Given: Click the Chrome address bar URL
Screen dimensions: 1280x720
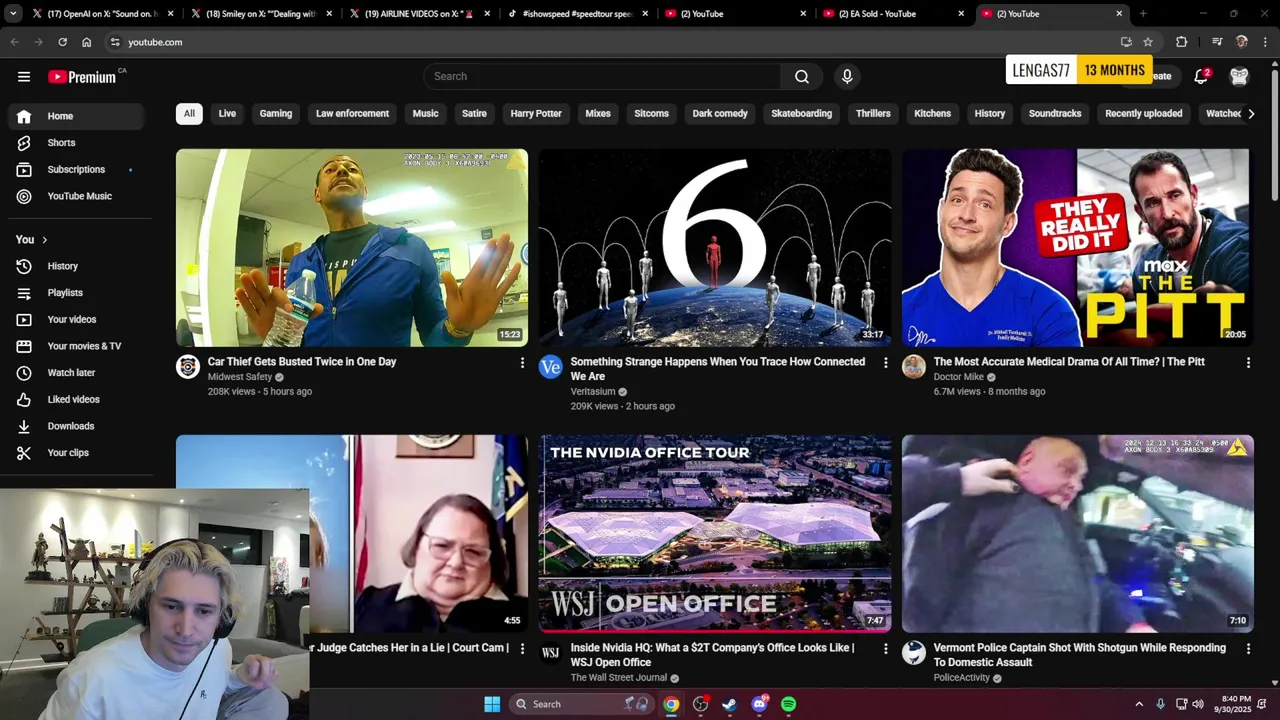Looking at the screenshot, I should tap(155, 42).
